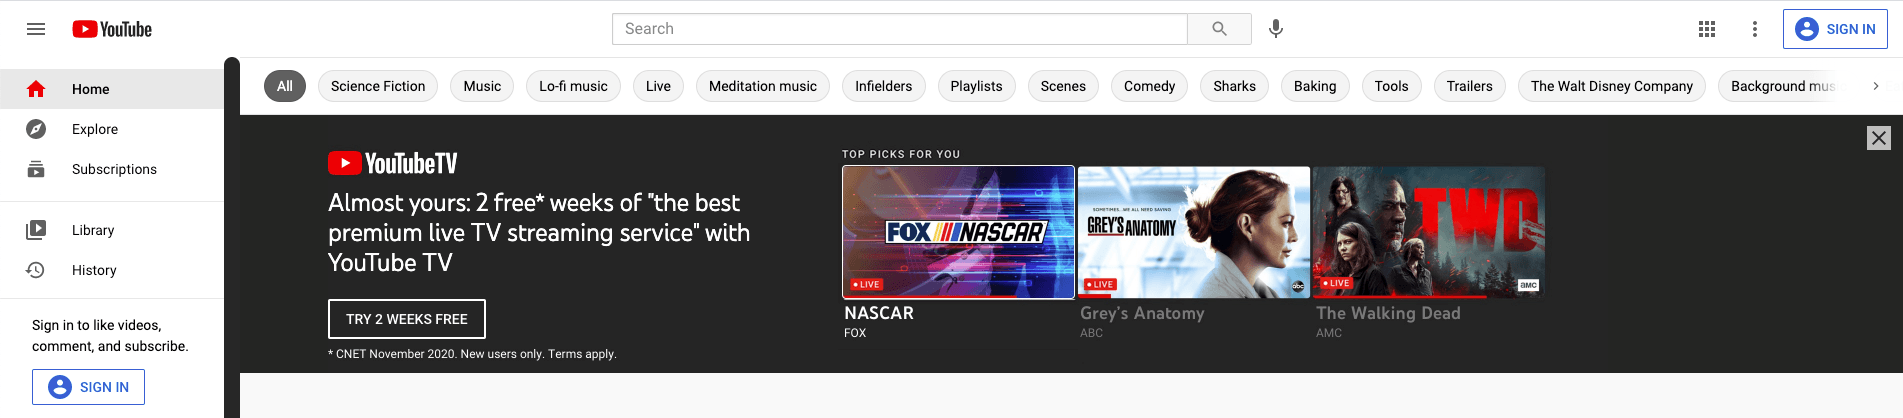The height and width of the screenshot is (418, 1903).
Task: Open Subscriptions in the sidebar
Action: [112, 169]
